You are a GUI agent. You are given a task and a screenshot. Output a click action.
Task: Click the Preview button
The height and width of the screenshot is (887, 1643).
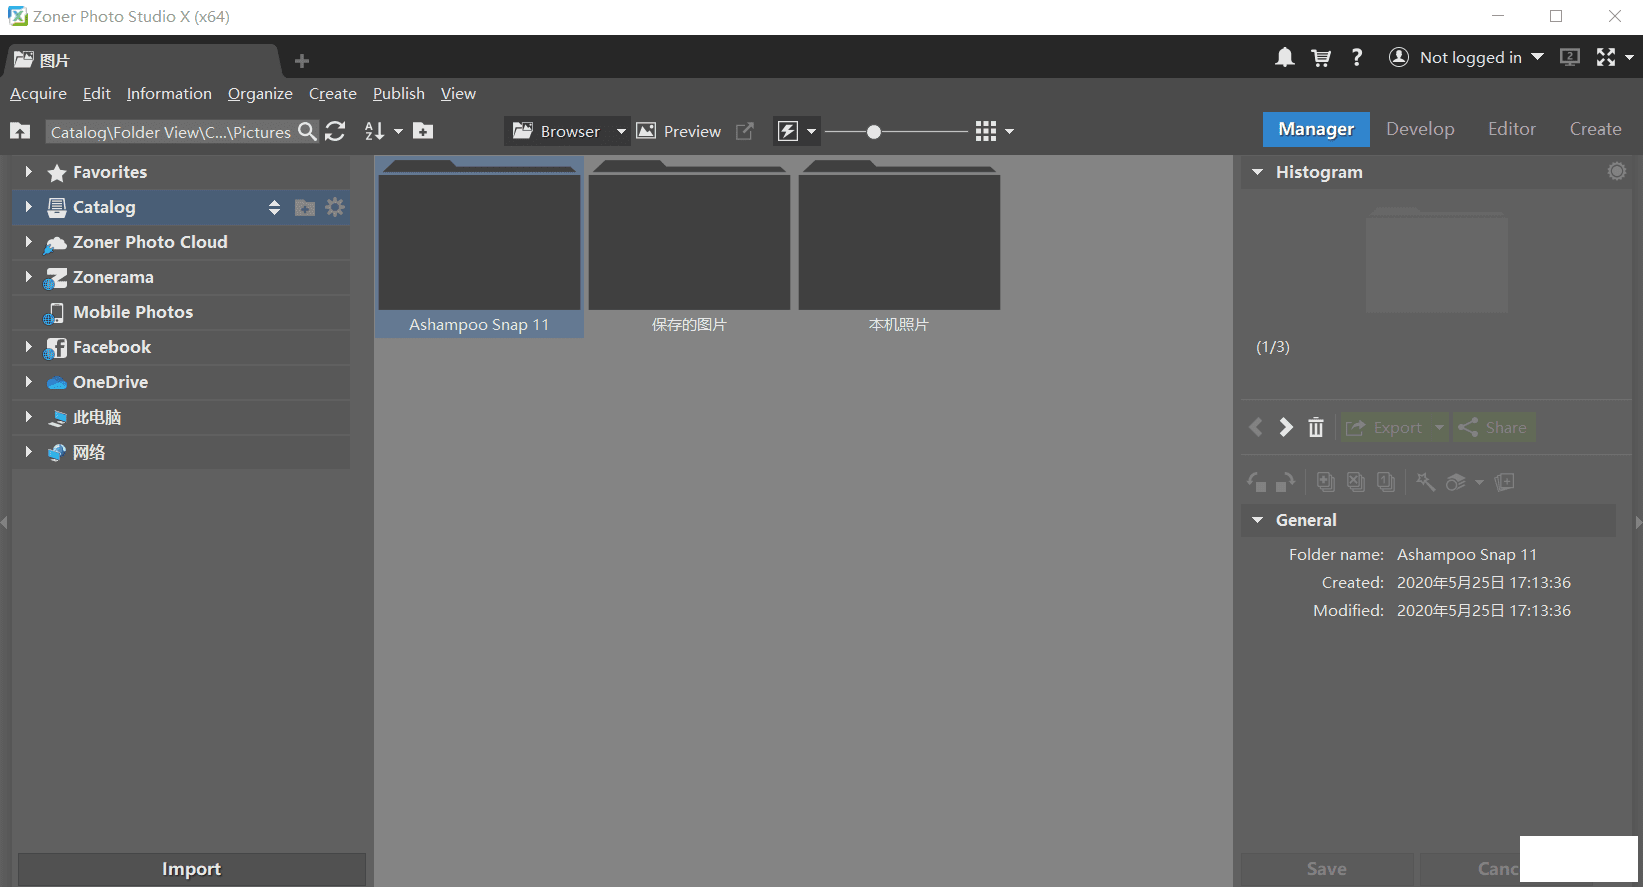pos(679,131)
